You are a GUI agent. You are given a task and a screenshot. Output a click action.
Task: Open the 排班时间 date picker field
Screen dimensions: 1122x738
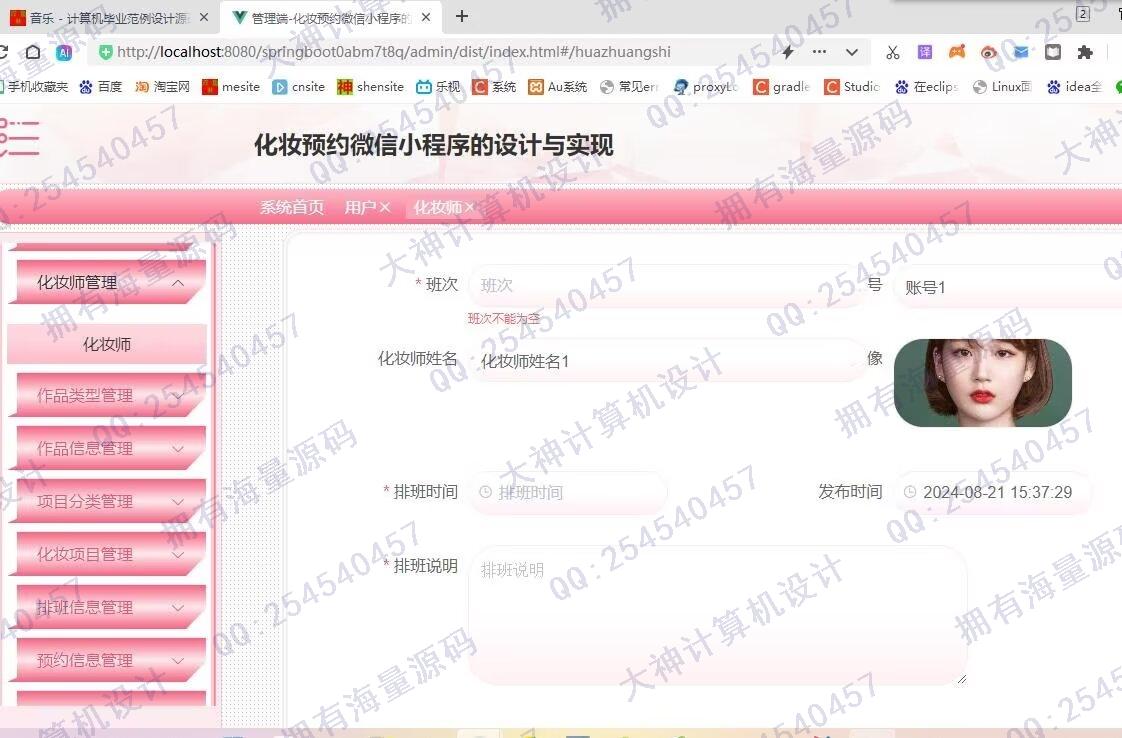click(568, 492)
